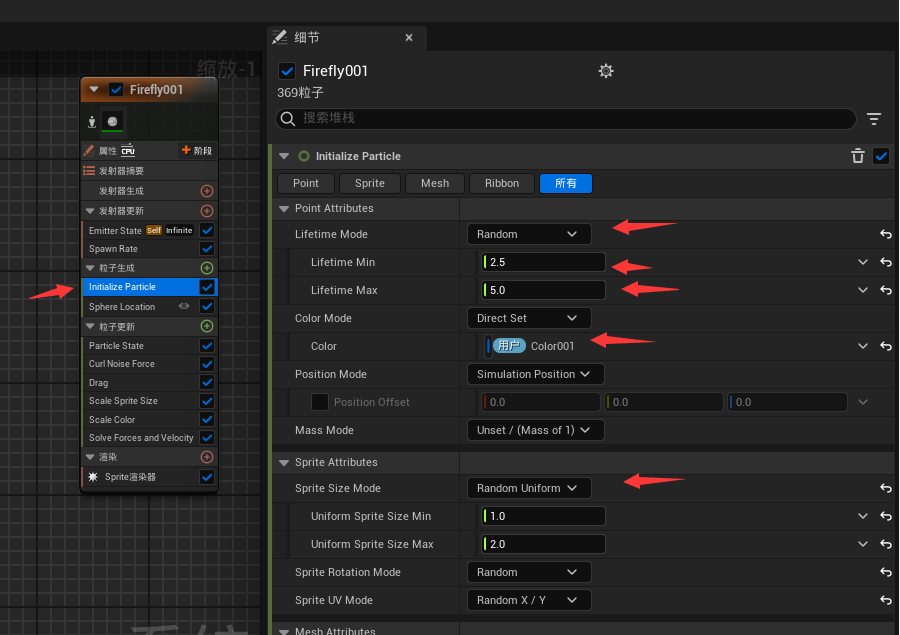Toggle Sphere Location eye visibility
Viewport: 900px width, 635px height.
tap(184, 306)
